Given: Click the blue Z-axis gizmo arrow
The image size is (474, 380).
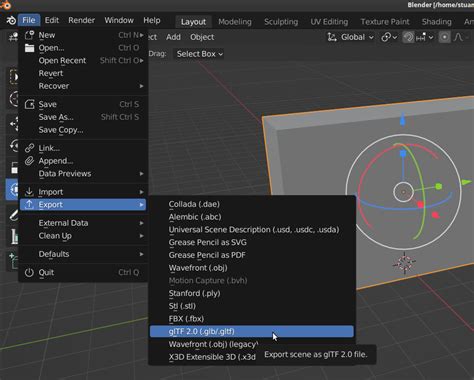Looking at the screenshot, I should click(402, 119).
